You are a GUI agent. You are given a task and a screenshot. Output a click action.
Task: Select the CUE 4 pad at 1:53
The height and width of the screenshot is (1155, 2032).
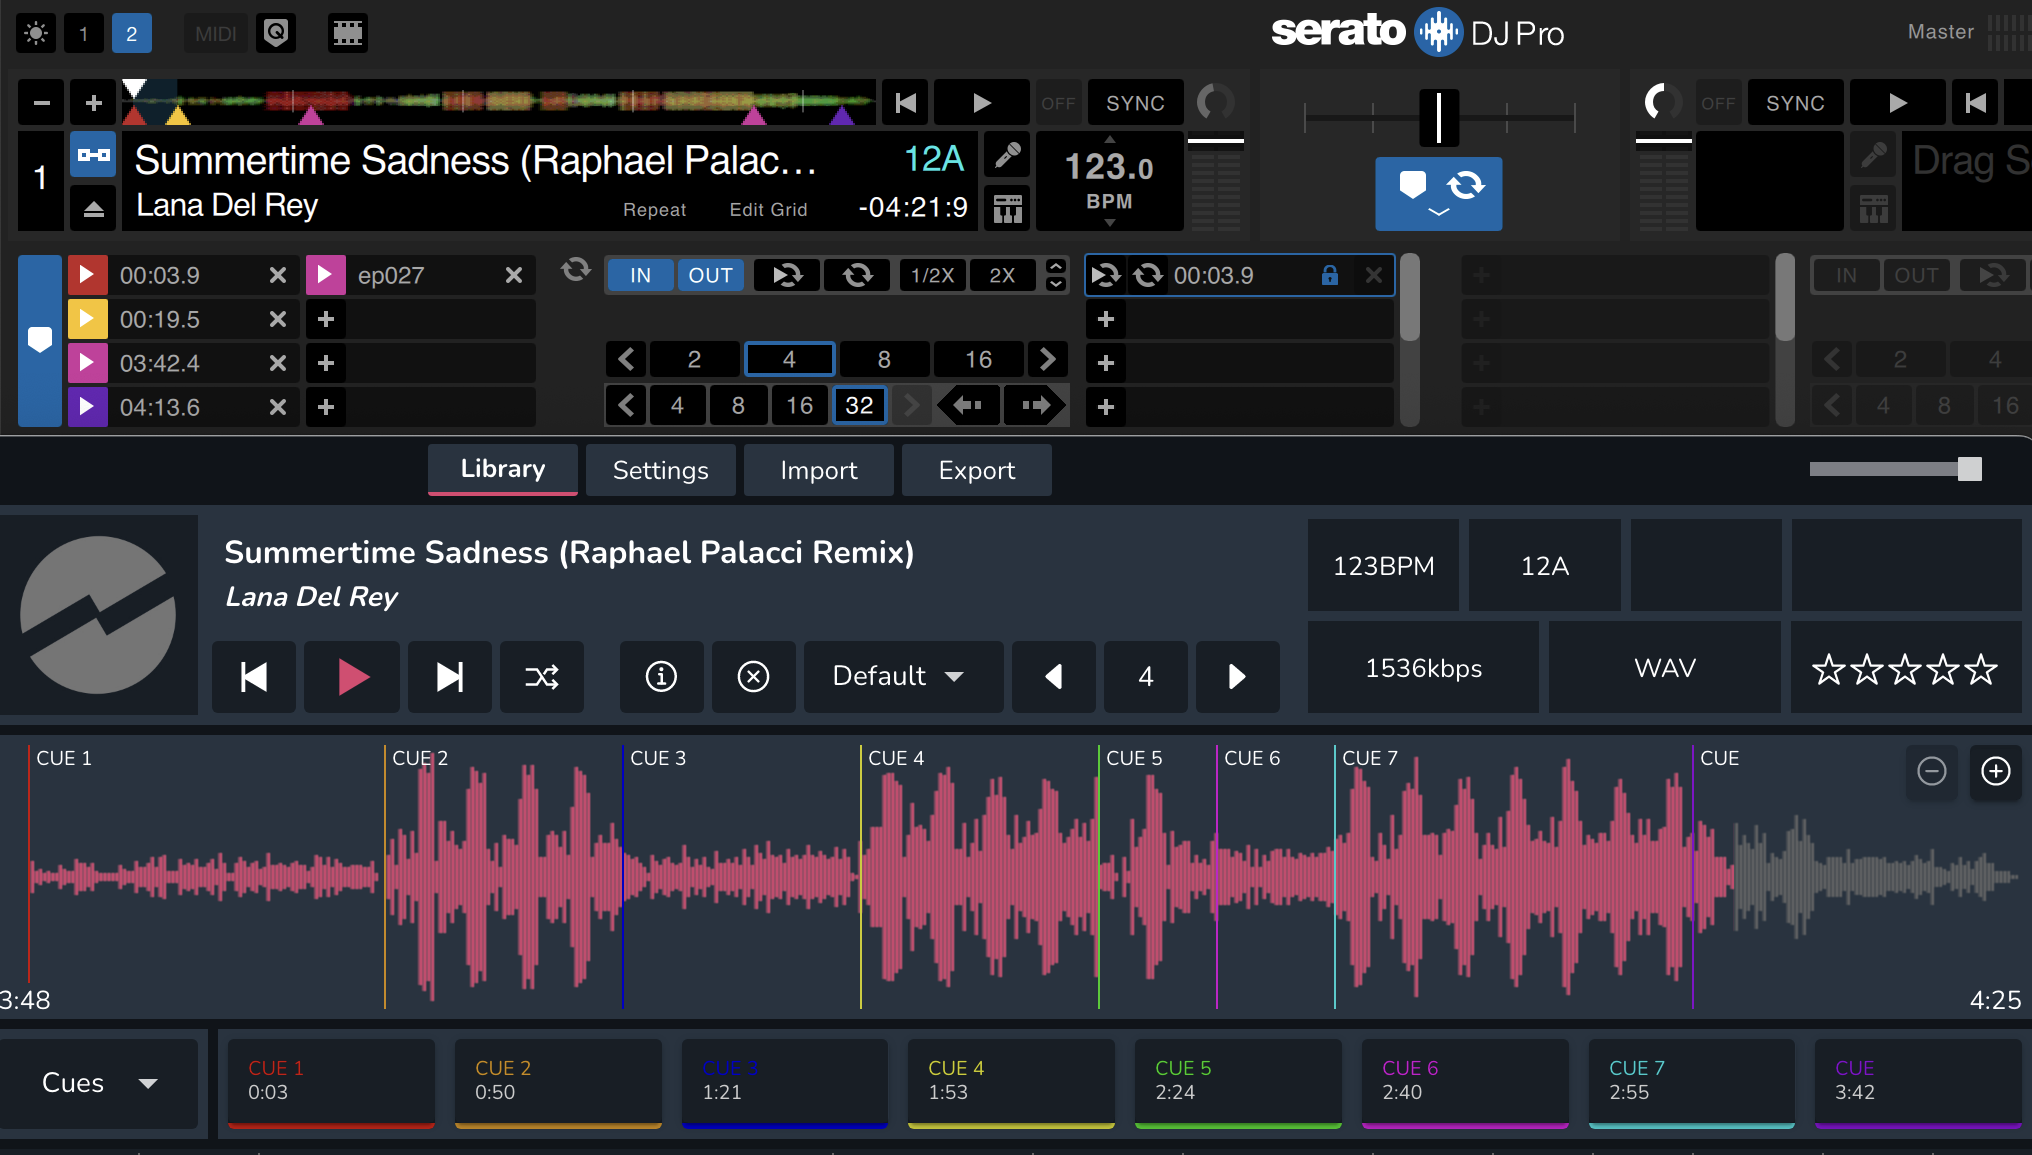point(1010,1082)
